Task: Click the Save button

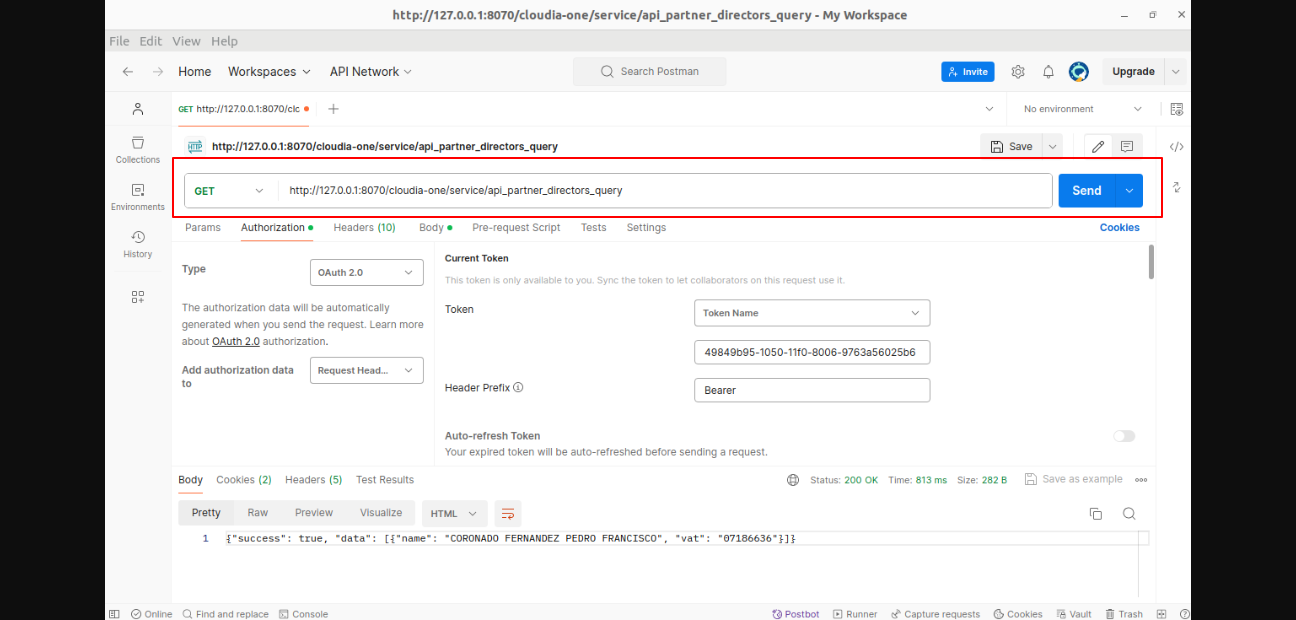Action: tap(1011, 146)
